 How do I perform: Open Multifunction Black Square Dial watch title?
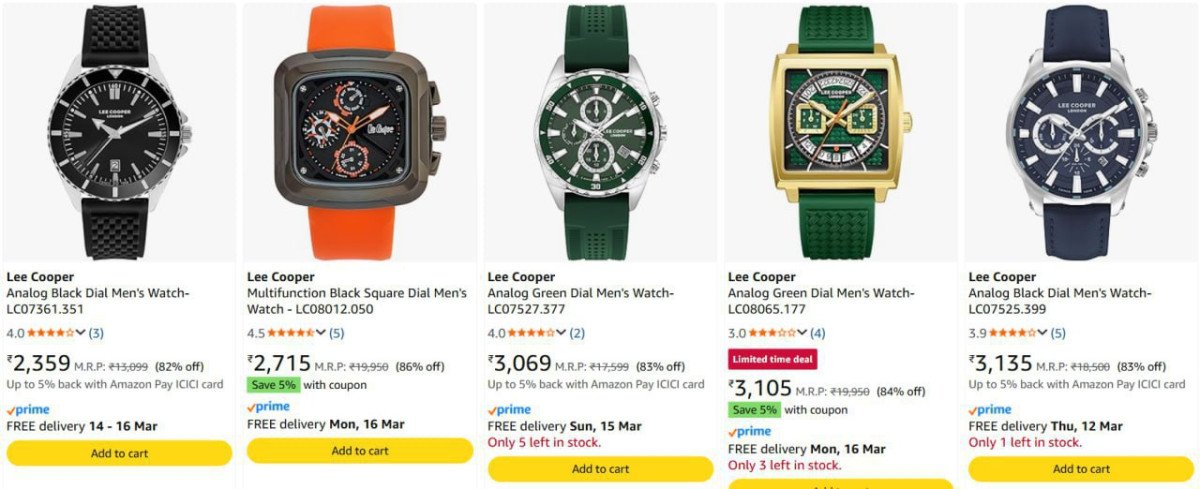[357, 301]
